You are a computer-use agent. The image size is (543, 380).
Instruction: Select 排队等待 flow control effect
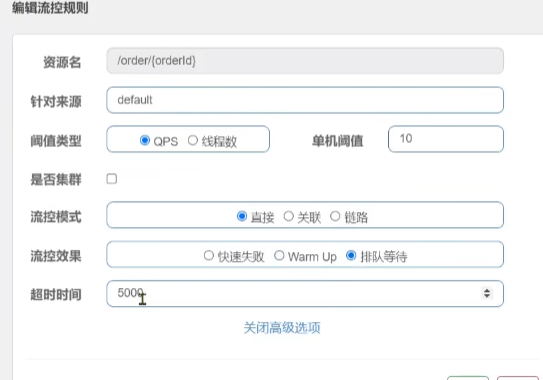coord(351,256)
